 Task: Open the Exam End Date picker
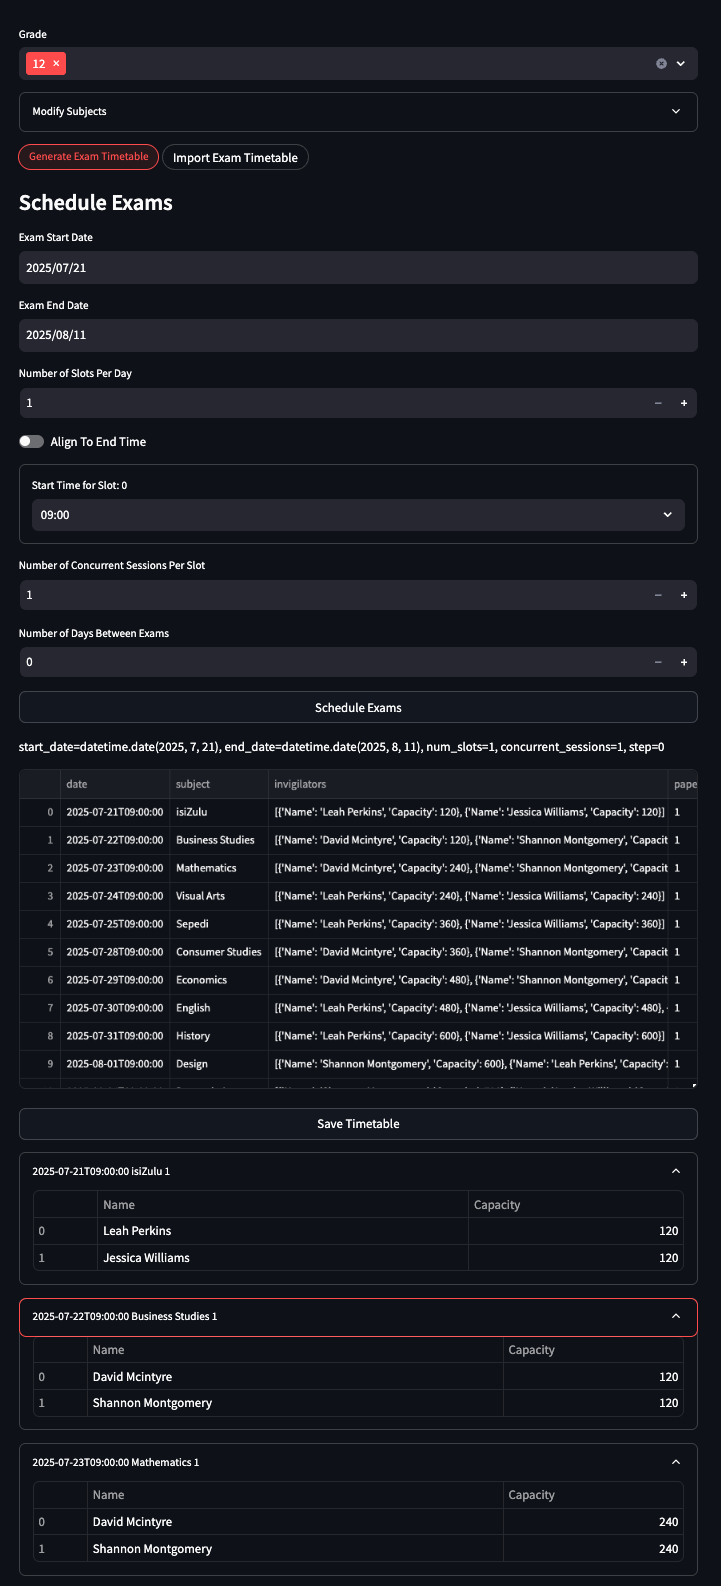point(358,335)
